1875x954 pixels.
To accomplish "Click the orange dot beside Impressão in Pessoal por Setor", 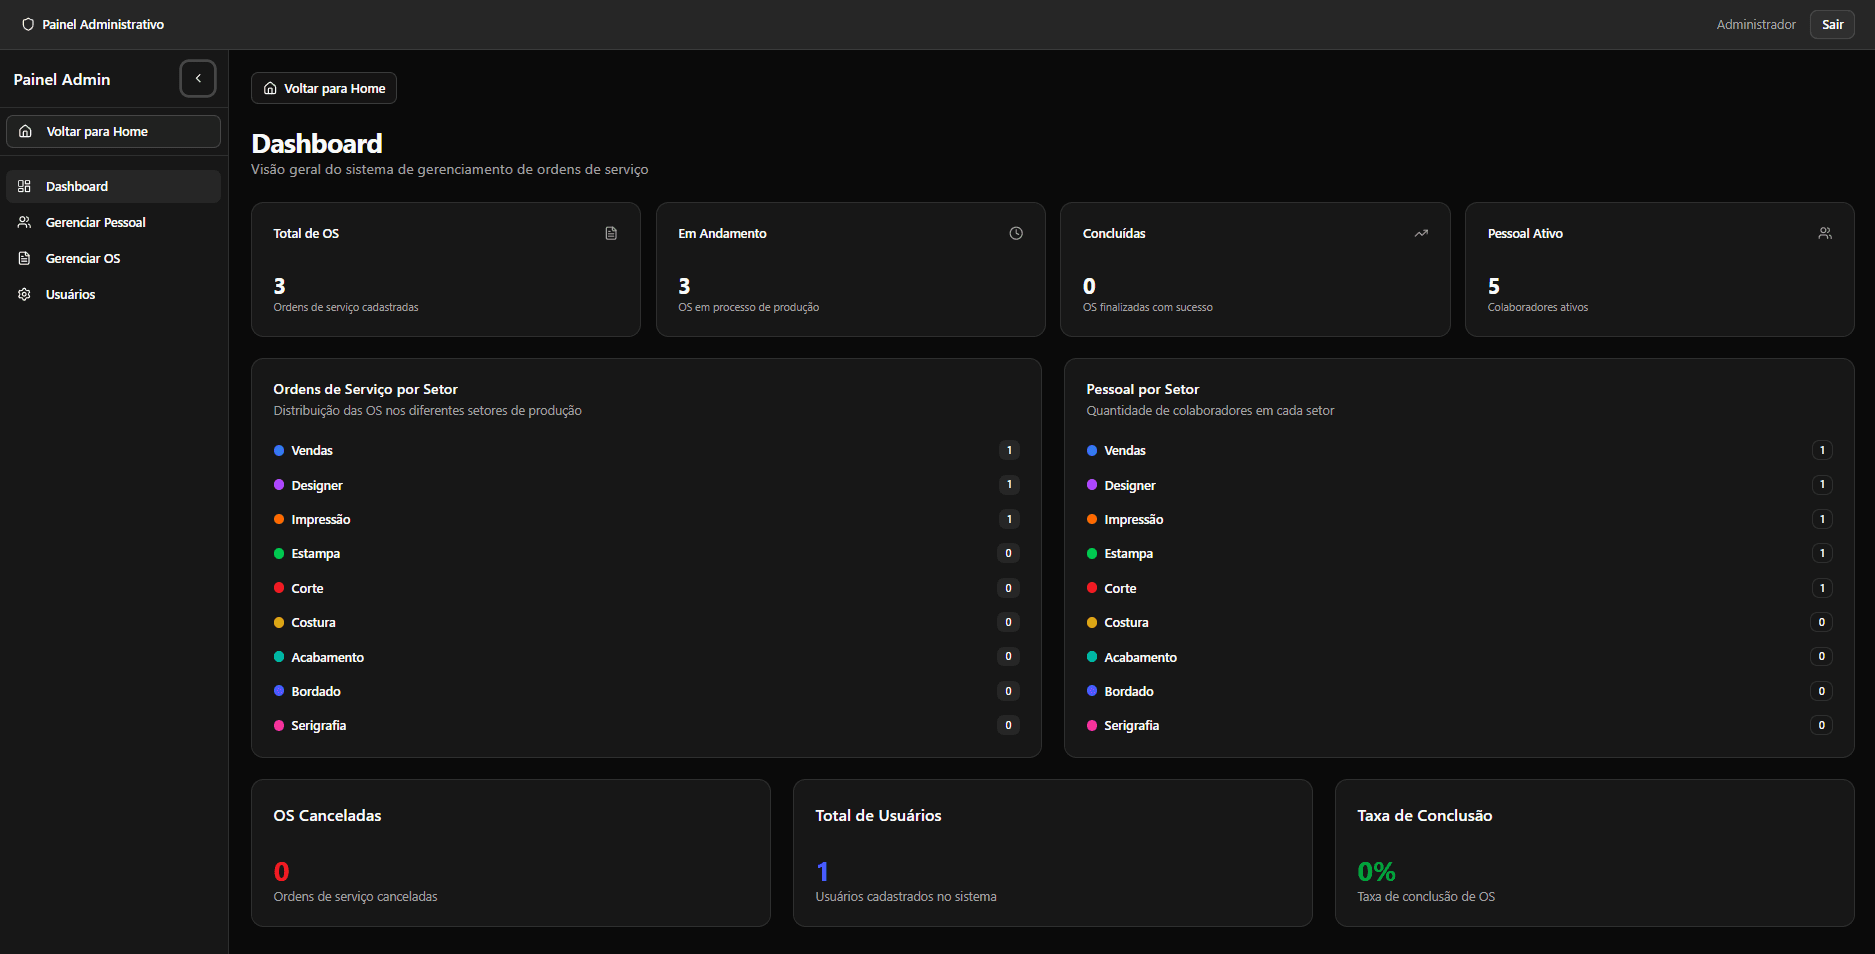I will (x=1092, y=520).
